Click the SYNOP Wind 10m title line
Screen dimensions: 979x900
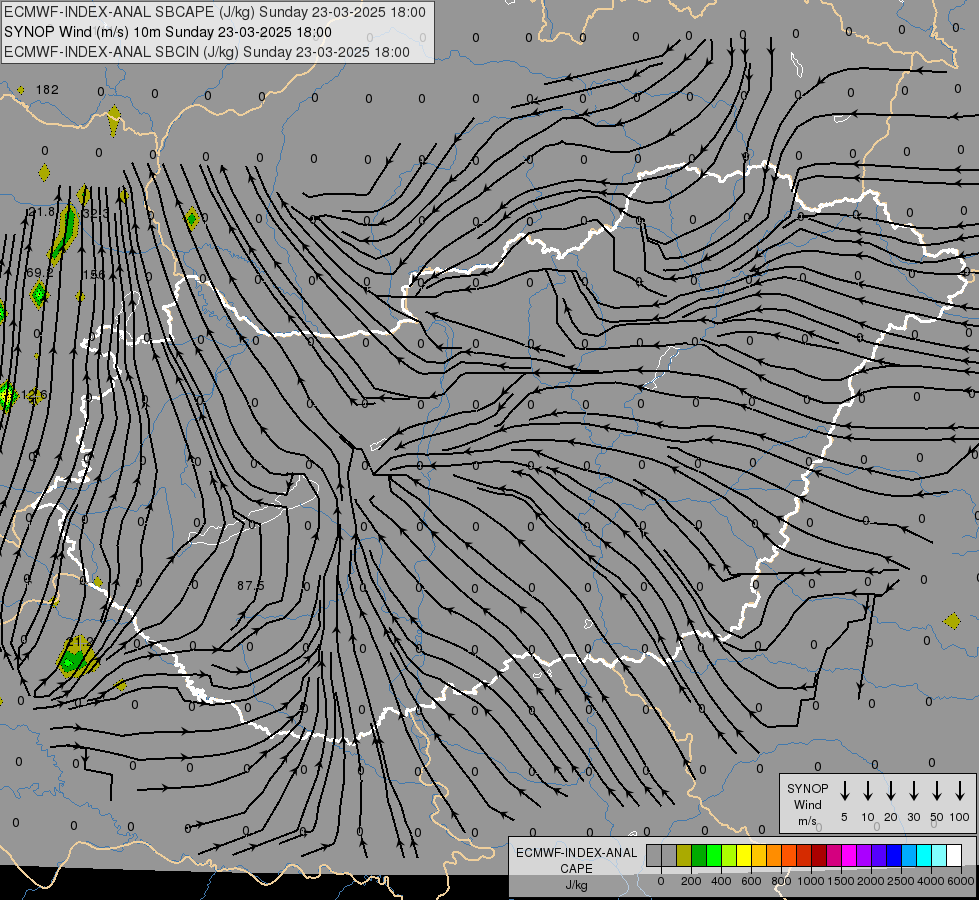click(x=168, y=32)
